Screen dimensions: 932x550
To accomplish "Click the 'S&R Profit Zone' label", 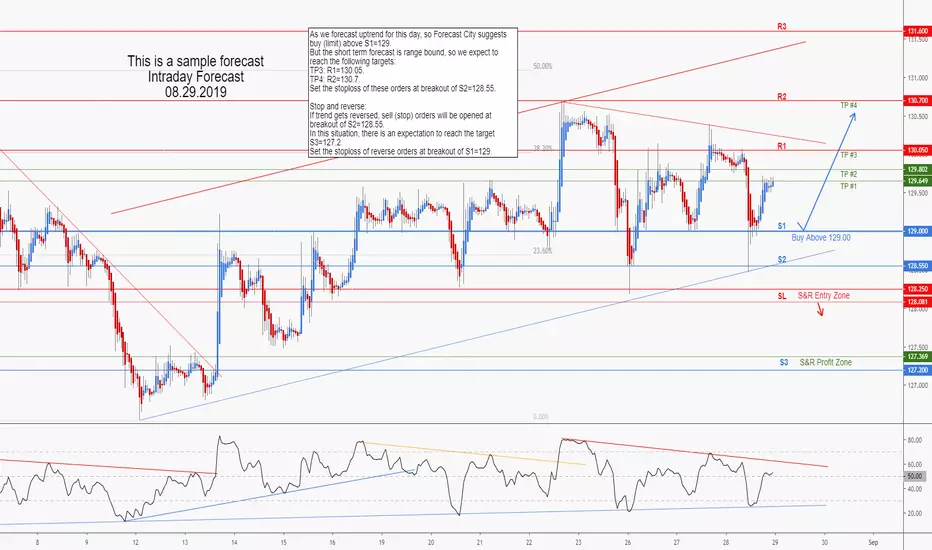I will [x=825, y=362].
